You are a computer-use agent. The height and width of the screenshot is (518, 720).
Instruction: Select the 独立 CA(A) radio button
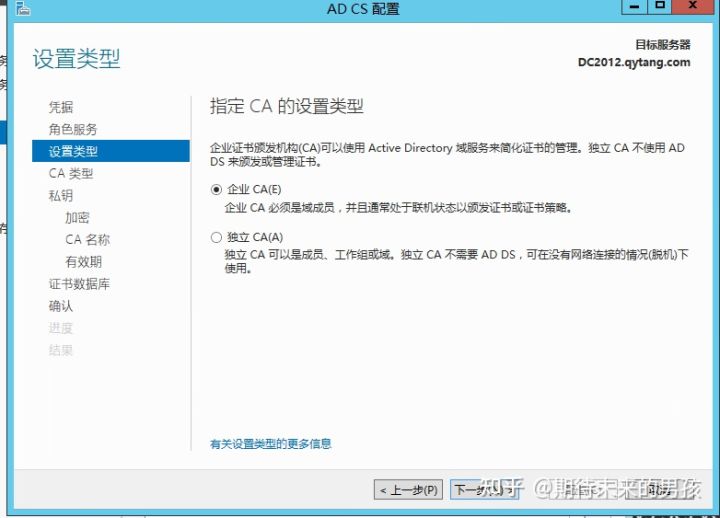[216, 237]
